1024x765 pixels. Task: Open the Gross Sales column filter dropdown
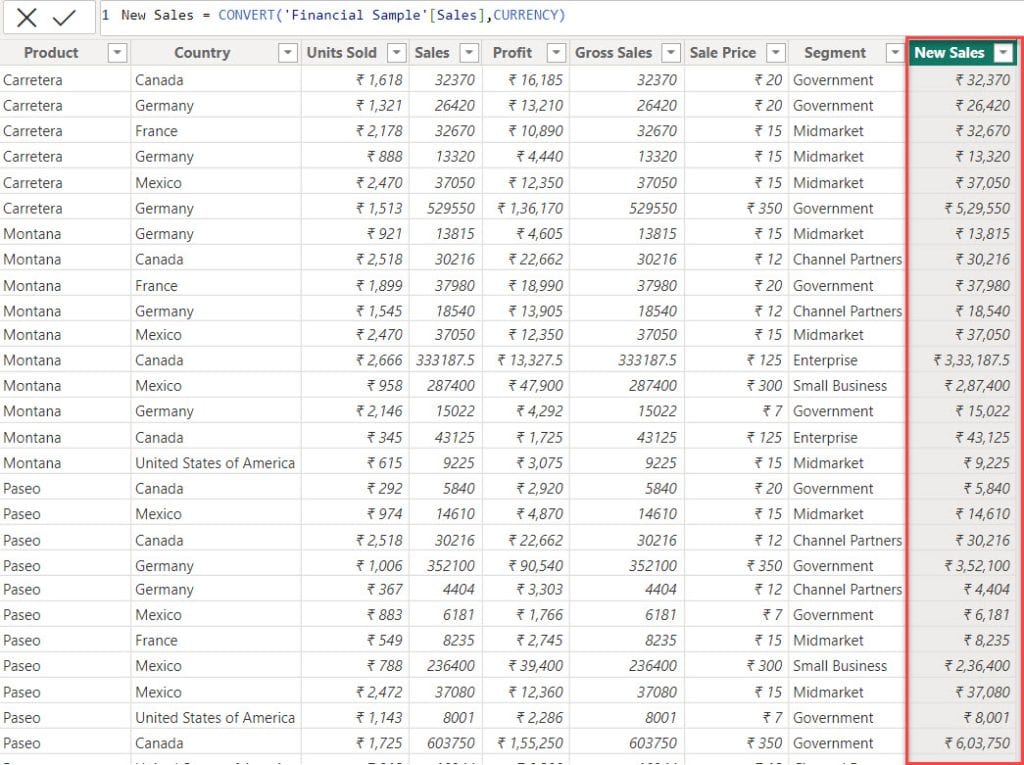[x=671, y=53]
